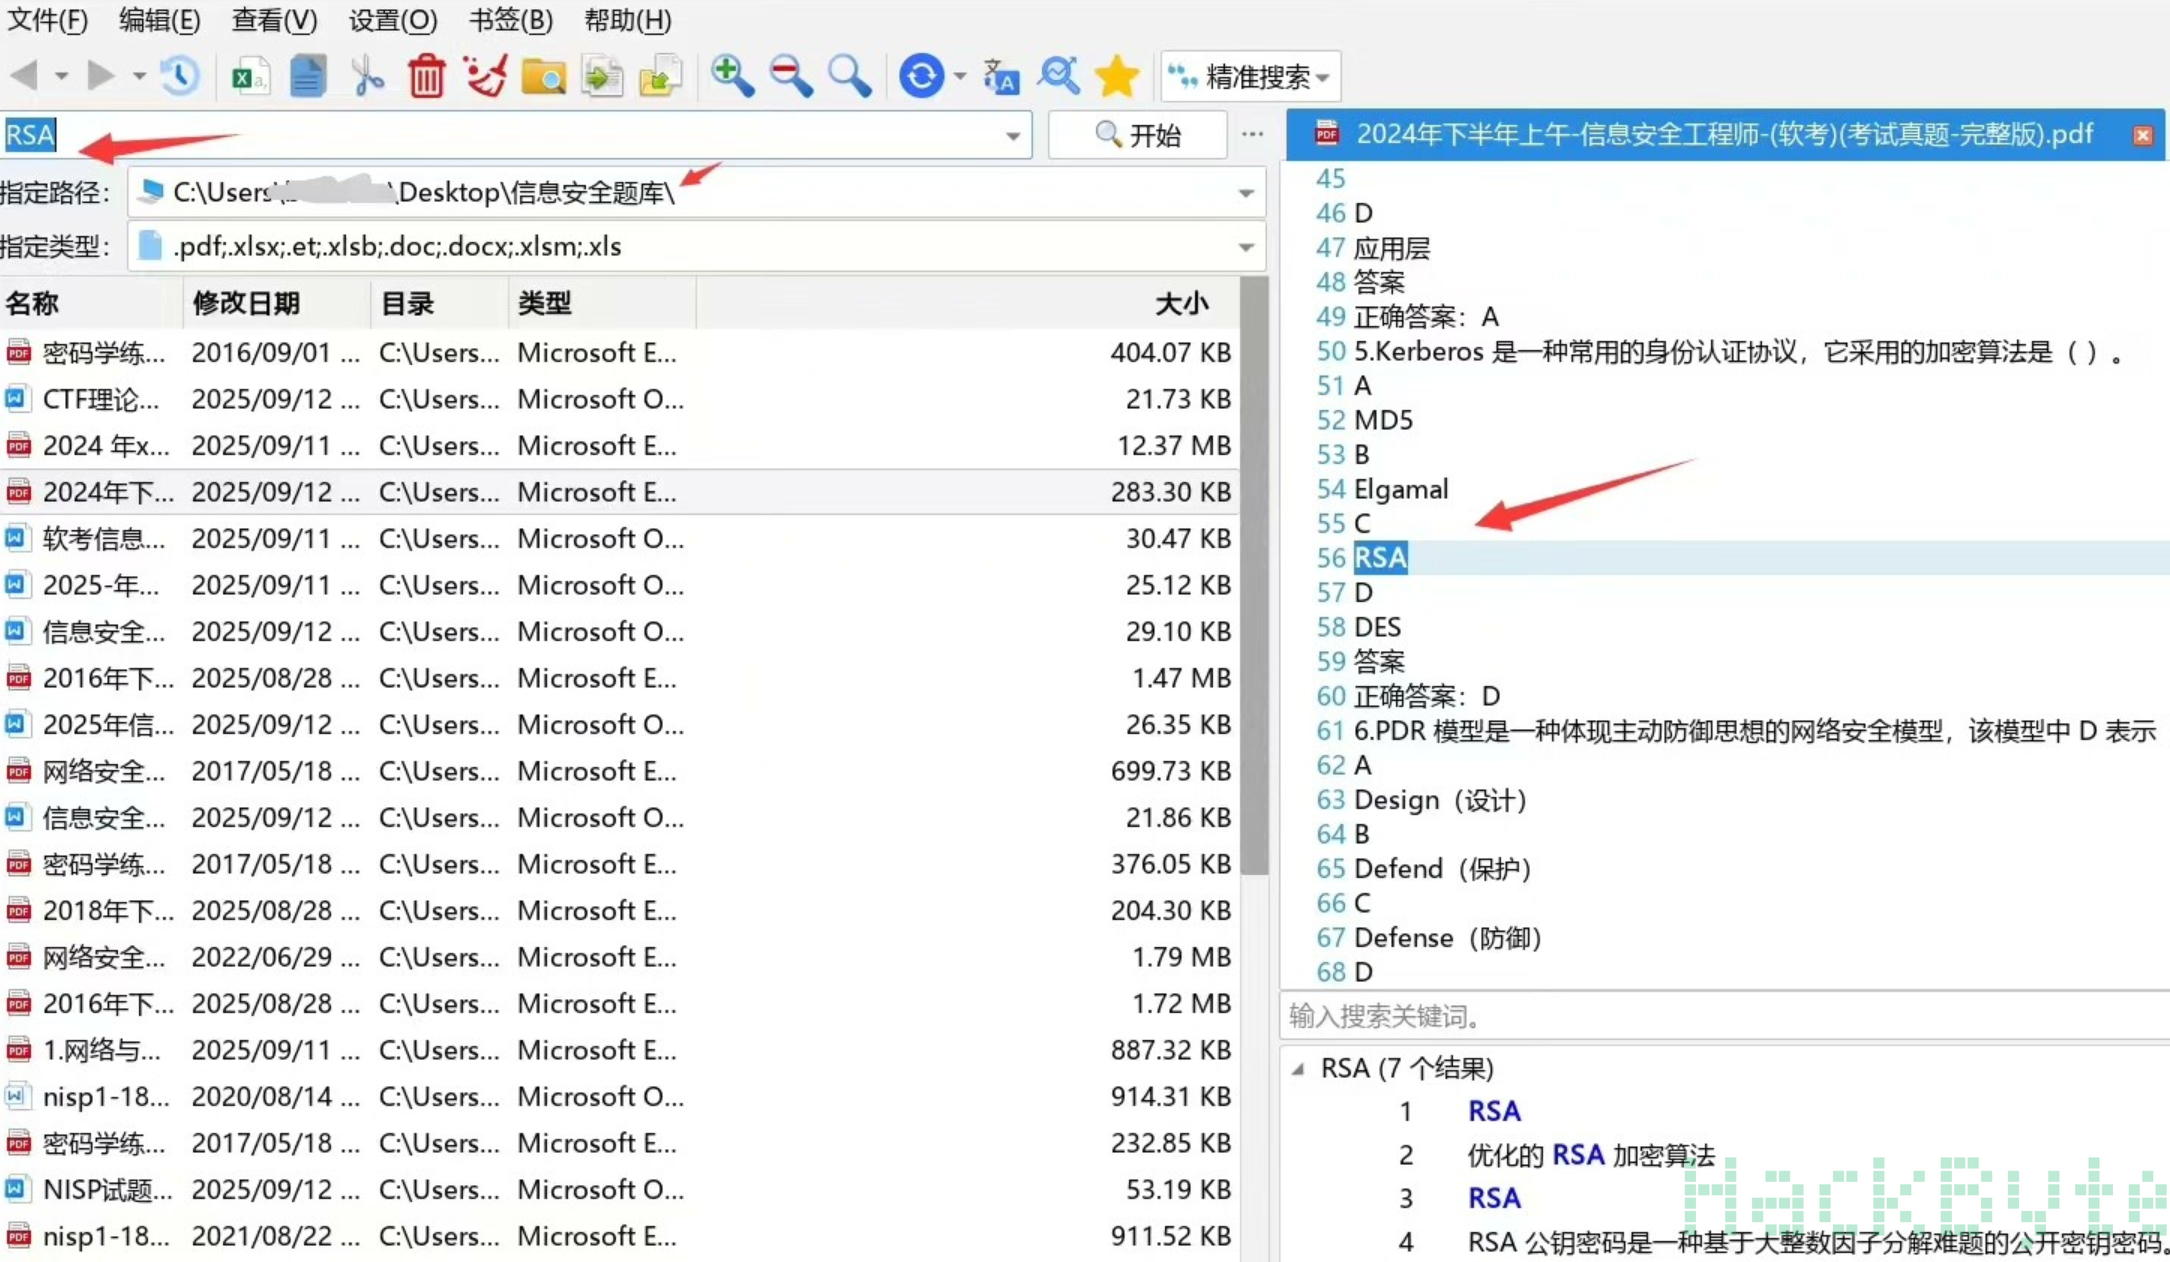This screenshot has width=2170, height=1262.
Task: Click the zoom out magnifier
Action: click(791, 76)
